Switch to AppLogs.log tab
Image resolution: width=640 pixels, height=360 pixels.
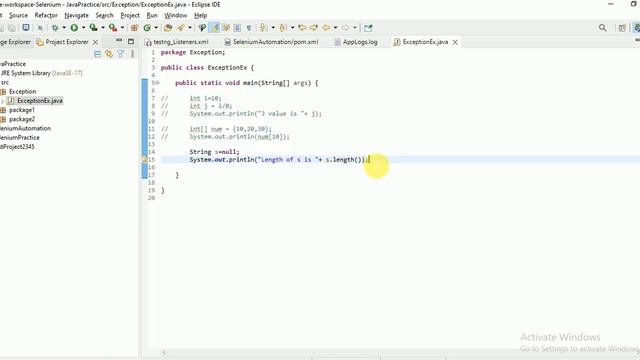pos(356,42)
